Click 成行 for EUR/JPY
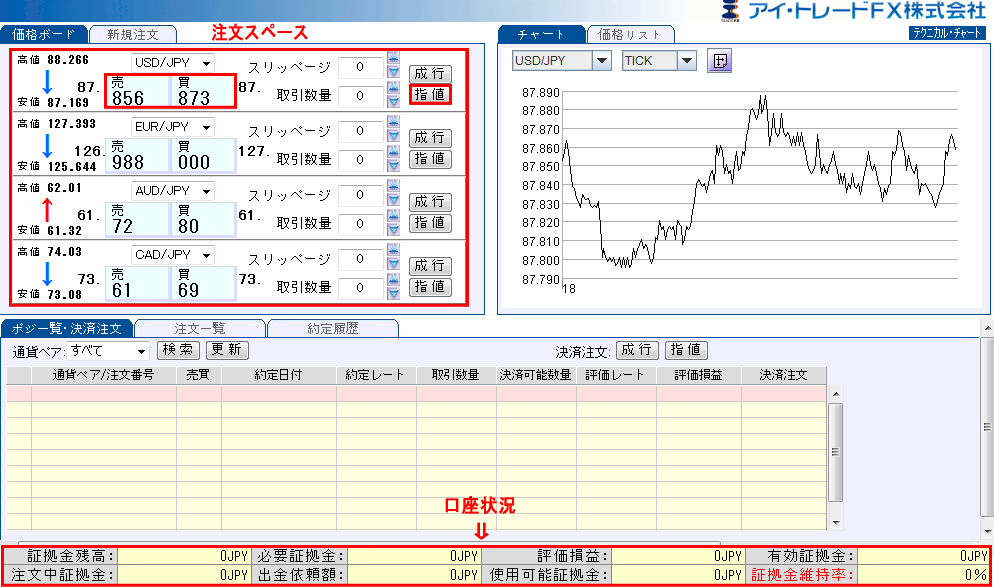Screen dimensions: 994x588 click(x=430, y=137)
